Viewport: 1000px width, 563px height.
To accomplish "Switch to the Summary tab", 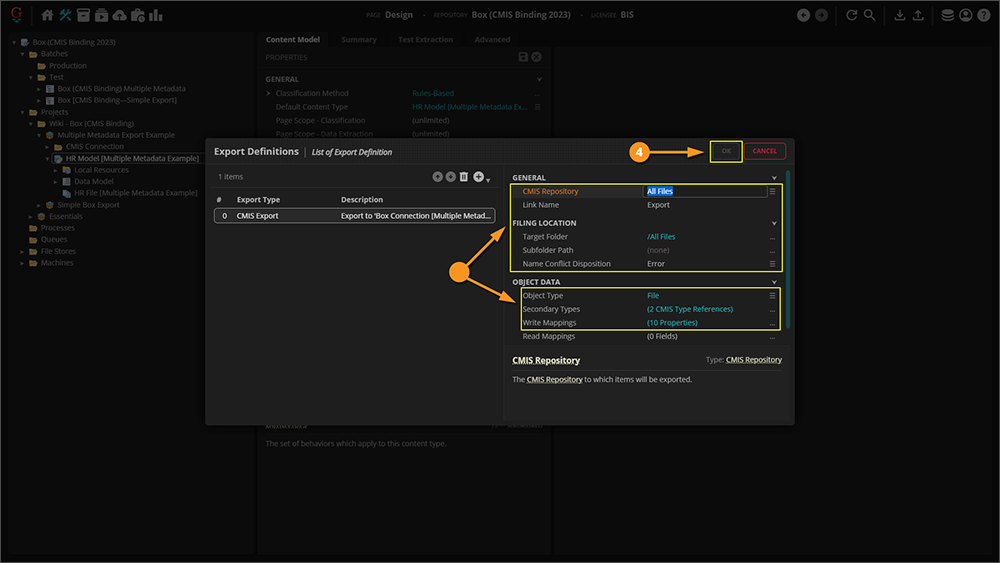I will tap(358, 40).
